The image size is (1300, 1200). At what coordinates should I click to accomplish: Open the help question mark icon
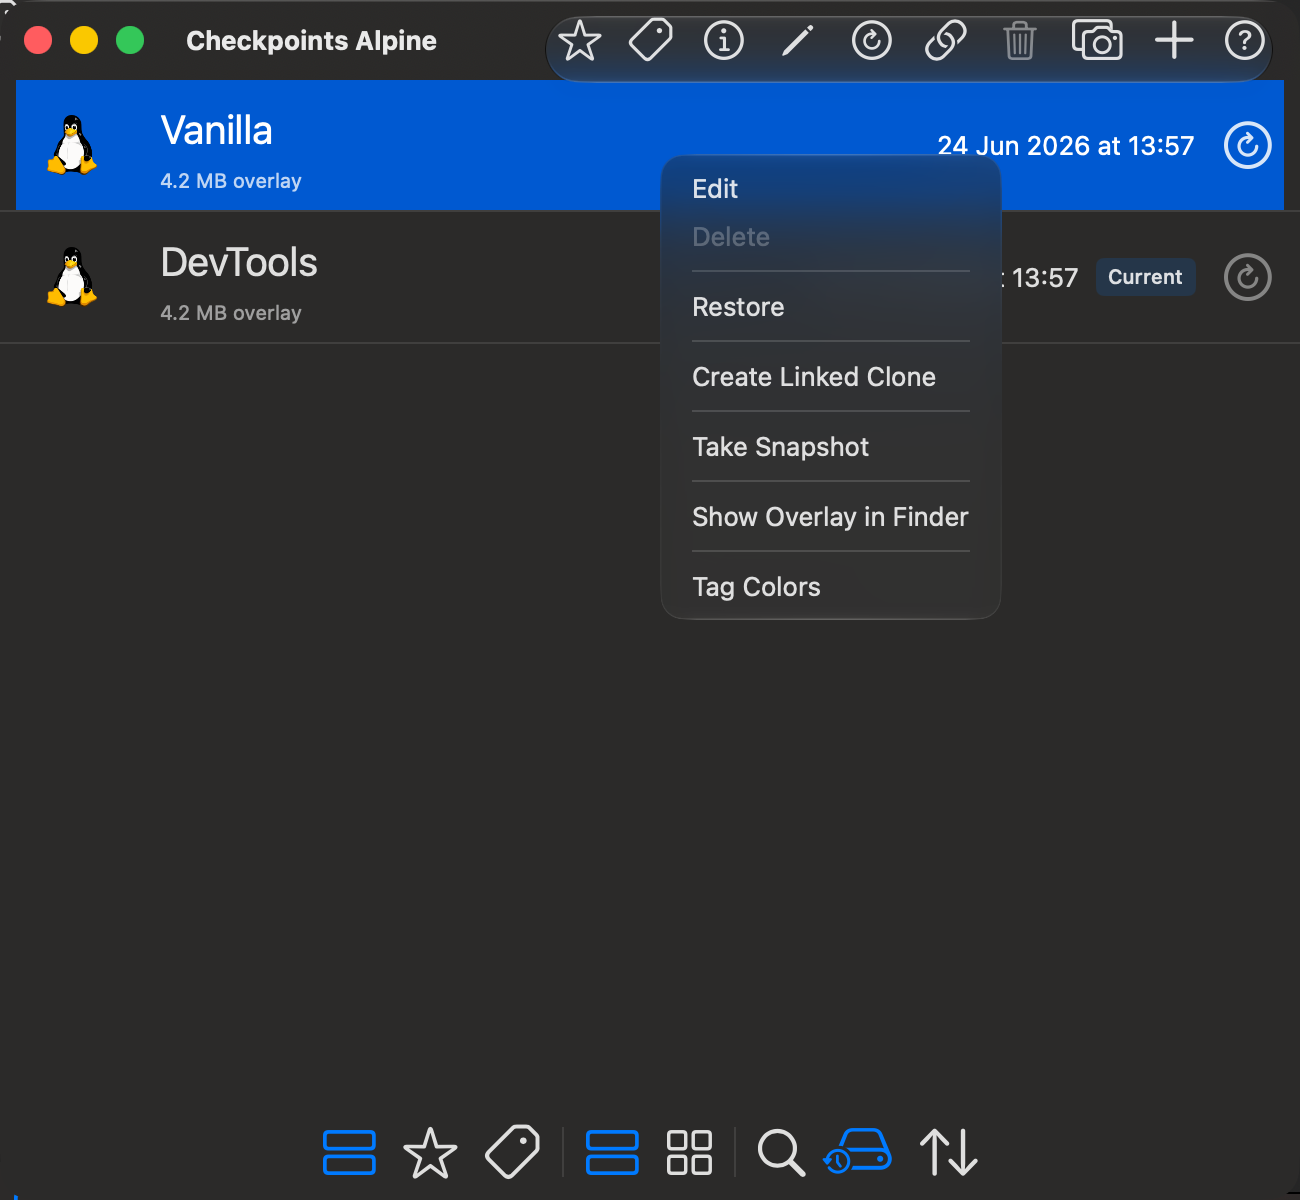click(x=1245, y=41)
